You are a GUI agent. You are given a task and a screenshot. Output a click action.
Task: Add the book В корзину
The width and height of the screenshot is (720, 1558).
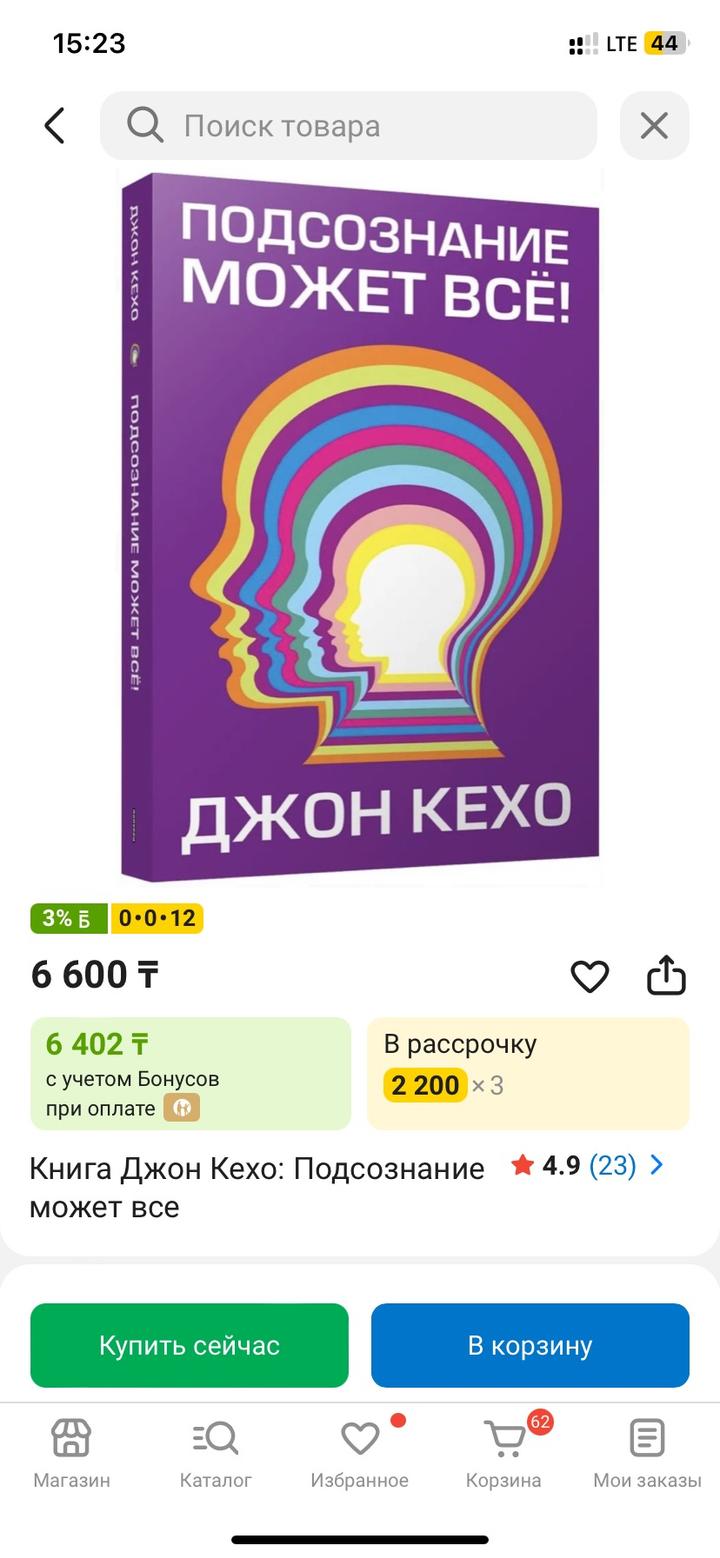[x=530, y=1345]
